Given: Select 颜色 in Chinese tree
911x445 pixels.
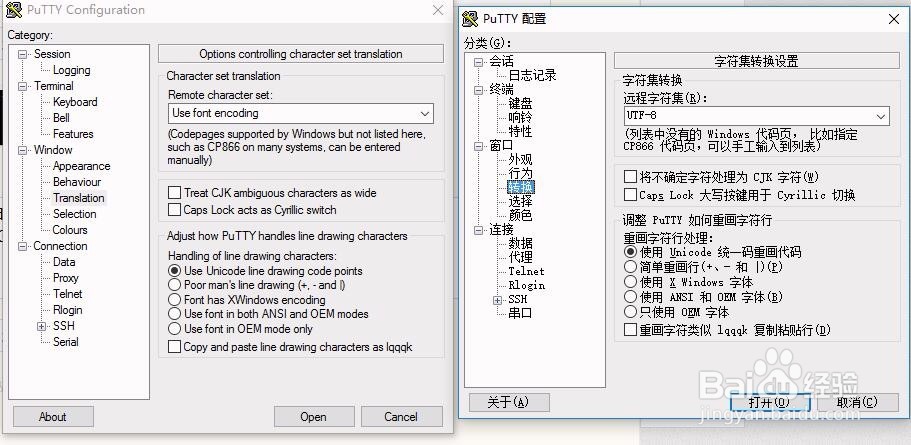Looking at the screenshot, I should point(520,216).
